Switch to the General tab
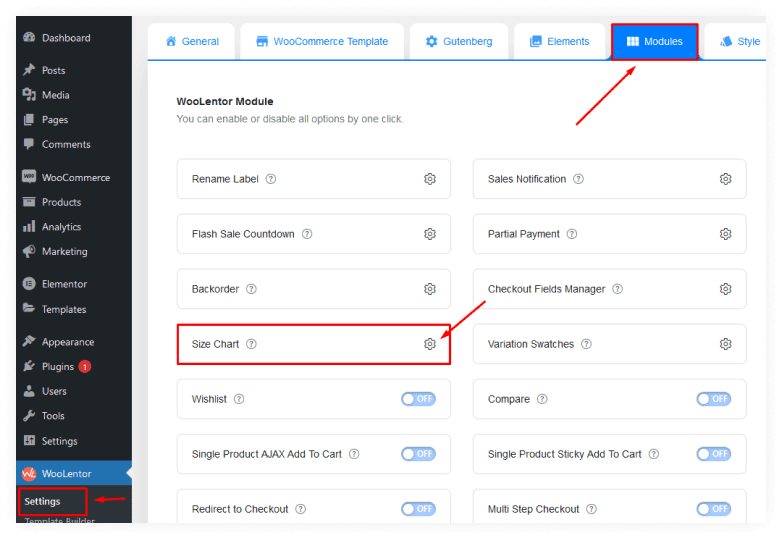The height and width of the screenshot is (539, 782). pyautogui.click(x=192, y=41)
